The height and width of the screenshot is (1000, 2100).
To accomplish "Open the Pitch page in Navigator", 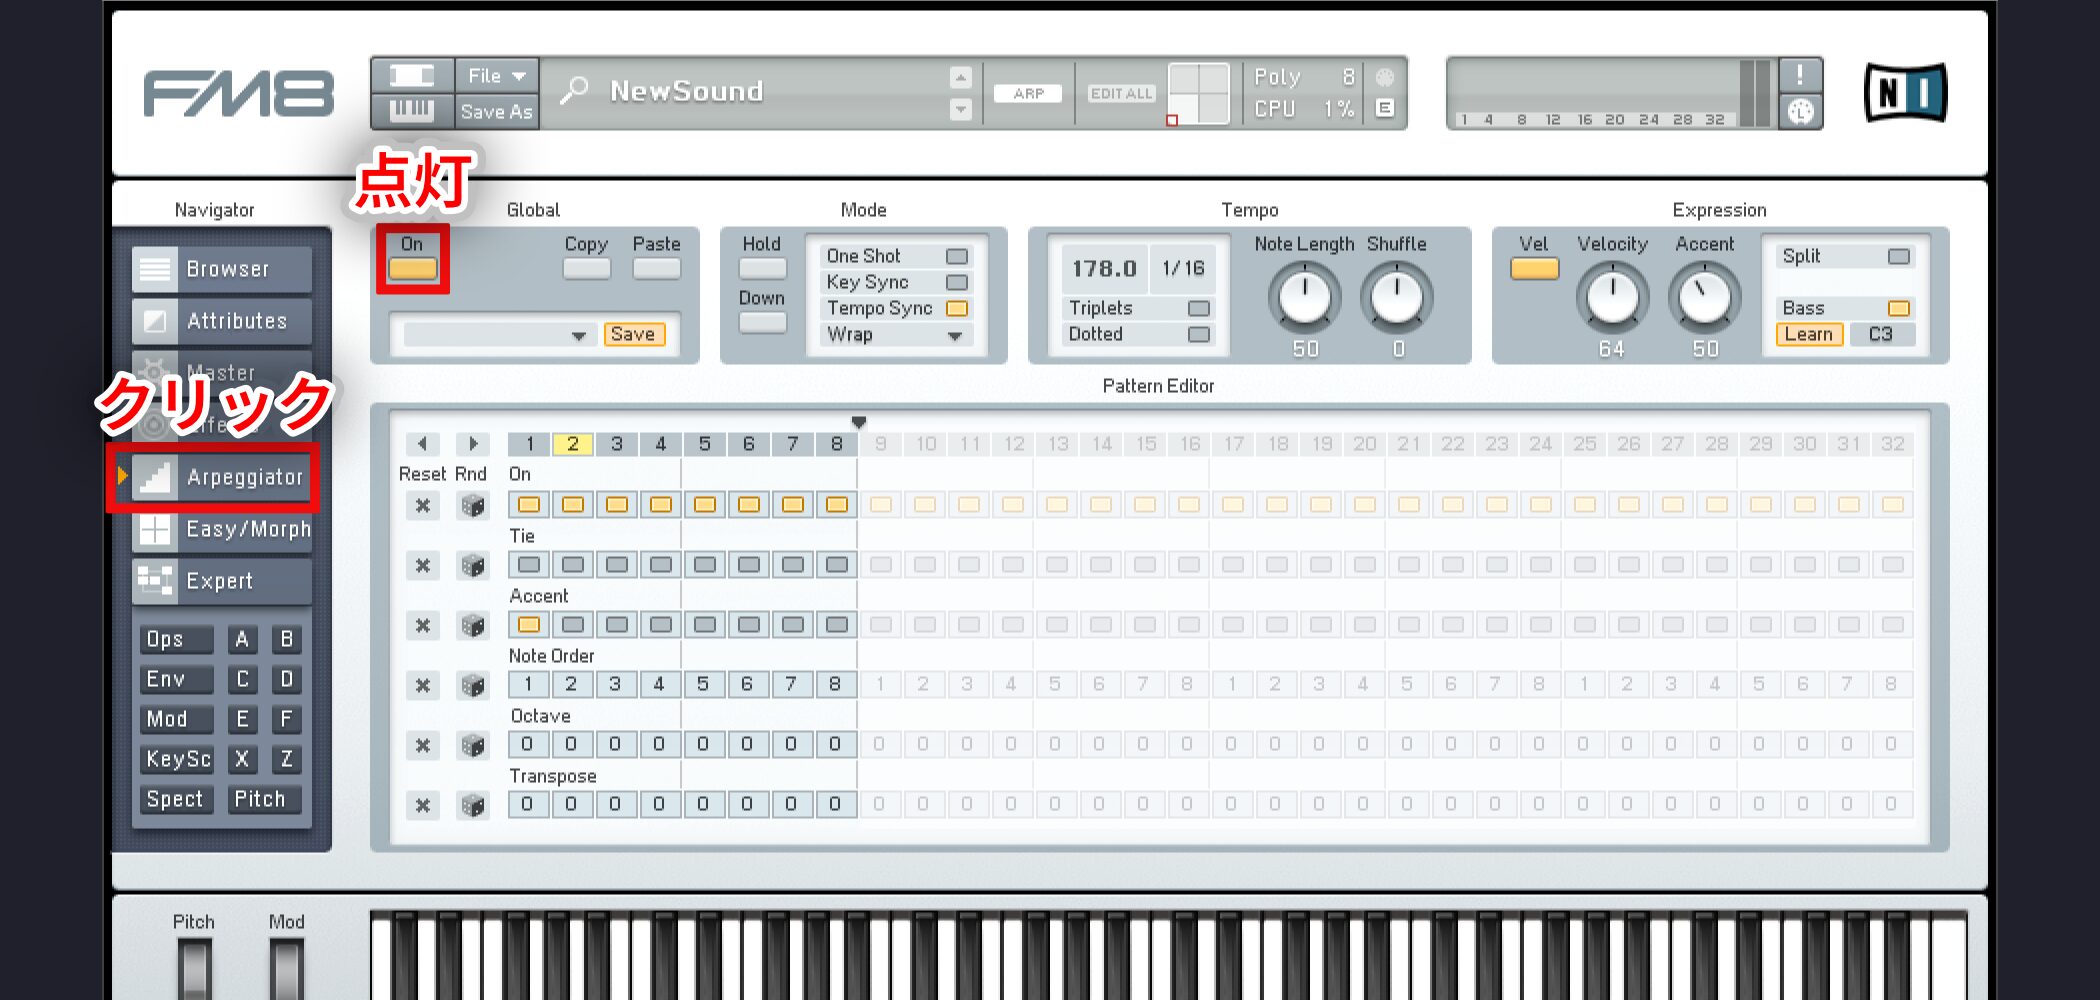I will [264, 799].
